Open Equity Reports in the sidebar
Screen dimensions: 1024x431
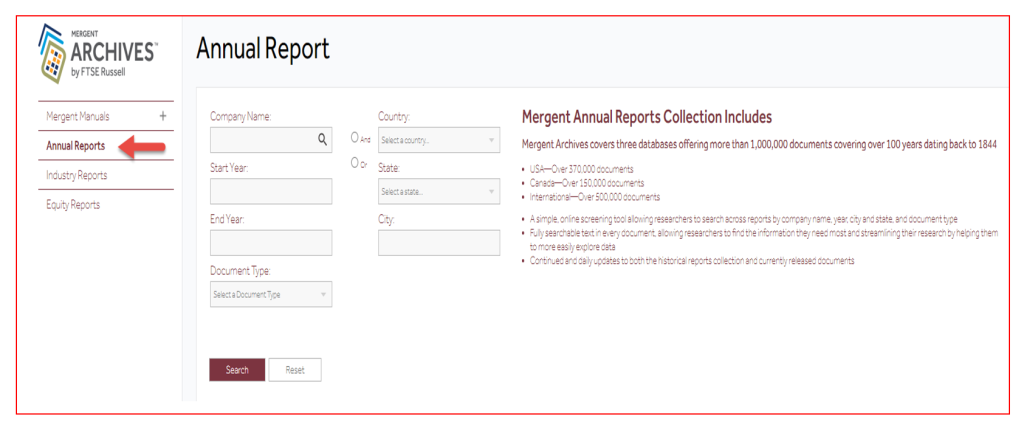click(73, 205)
